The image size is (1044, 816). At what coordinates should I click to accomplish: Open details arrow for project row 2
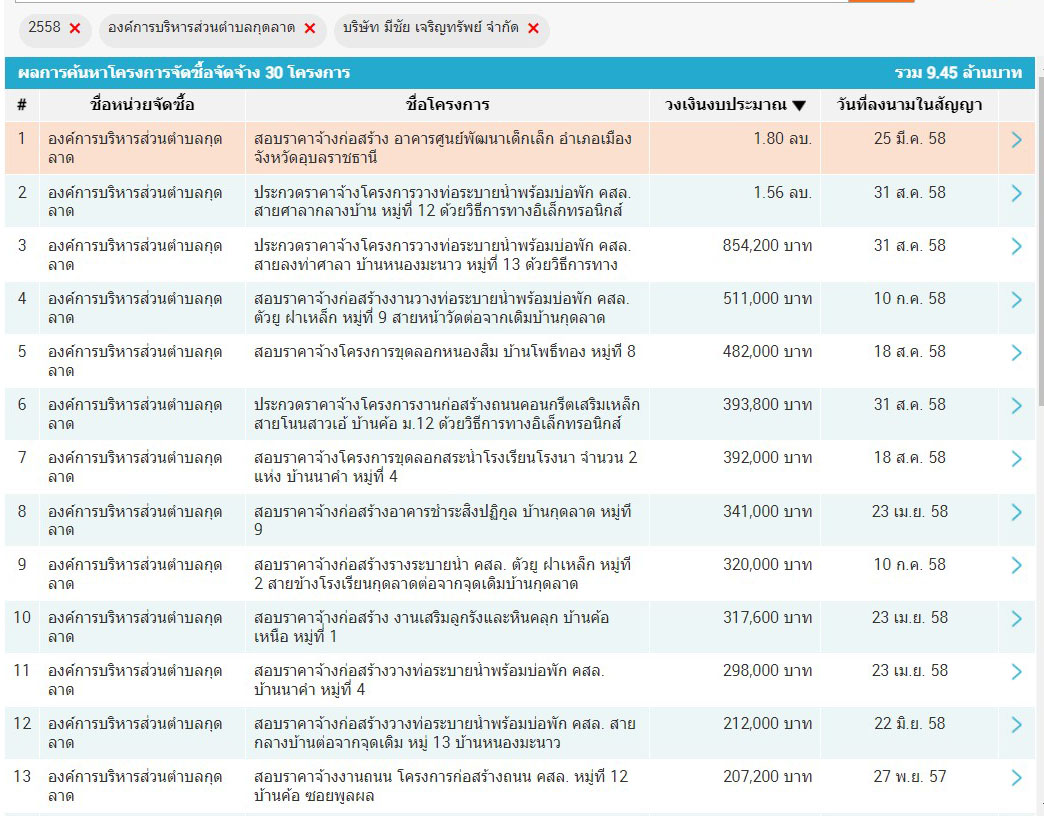click(1016, 193)
